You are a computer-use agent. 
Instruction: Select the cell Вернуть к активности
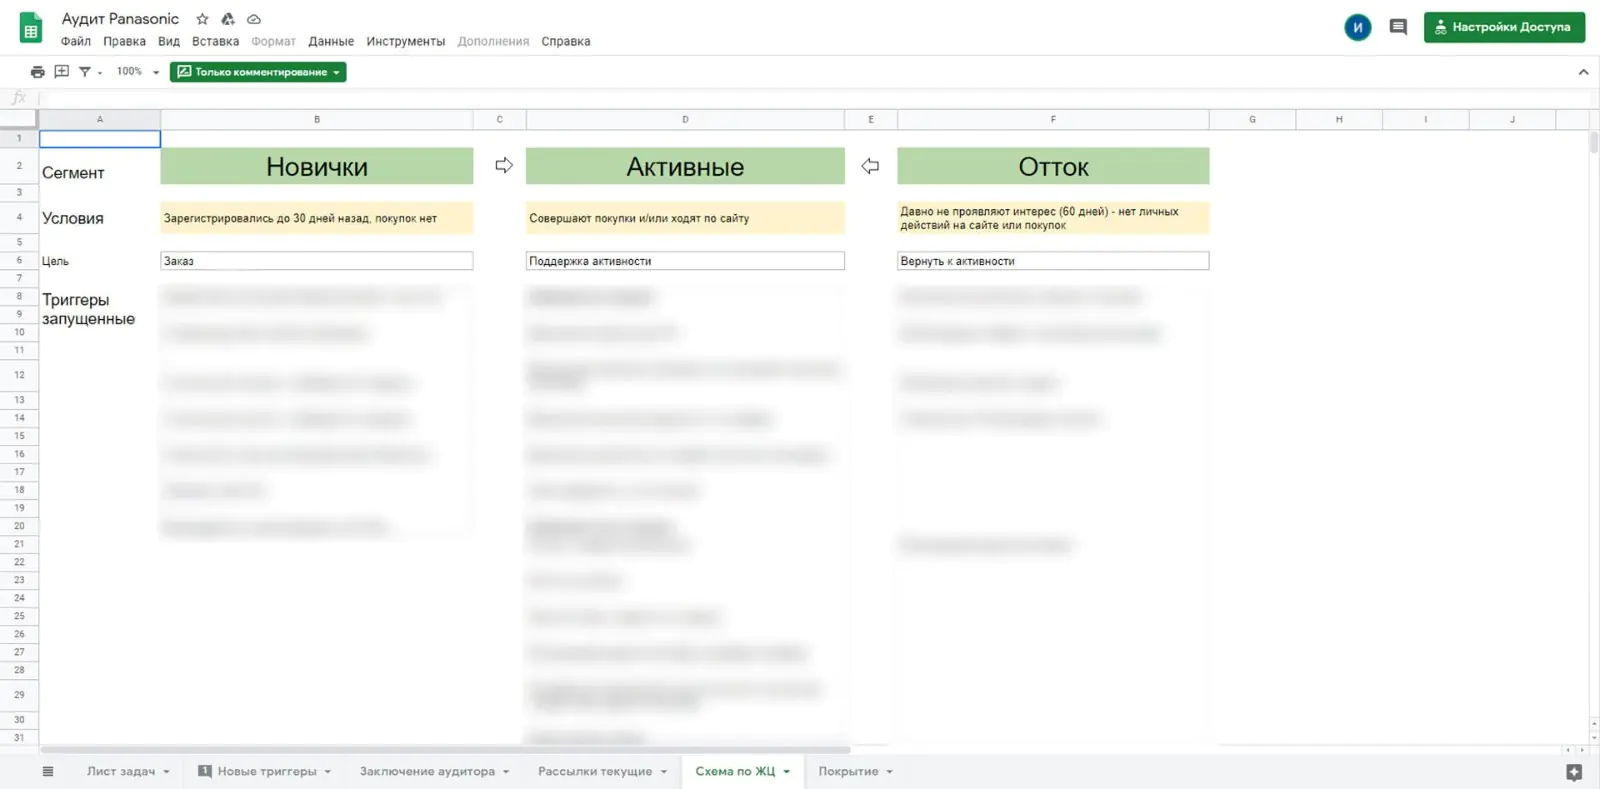1053,261
